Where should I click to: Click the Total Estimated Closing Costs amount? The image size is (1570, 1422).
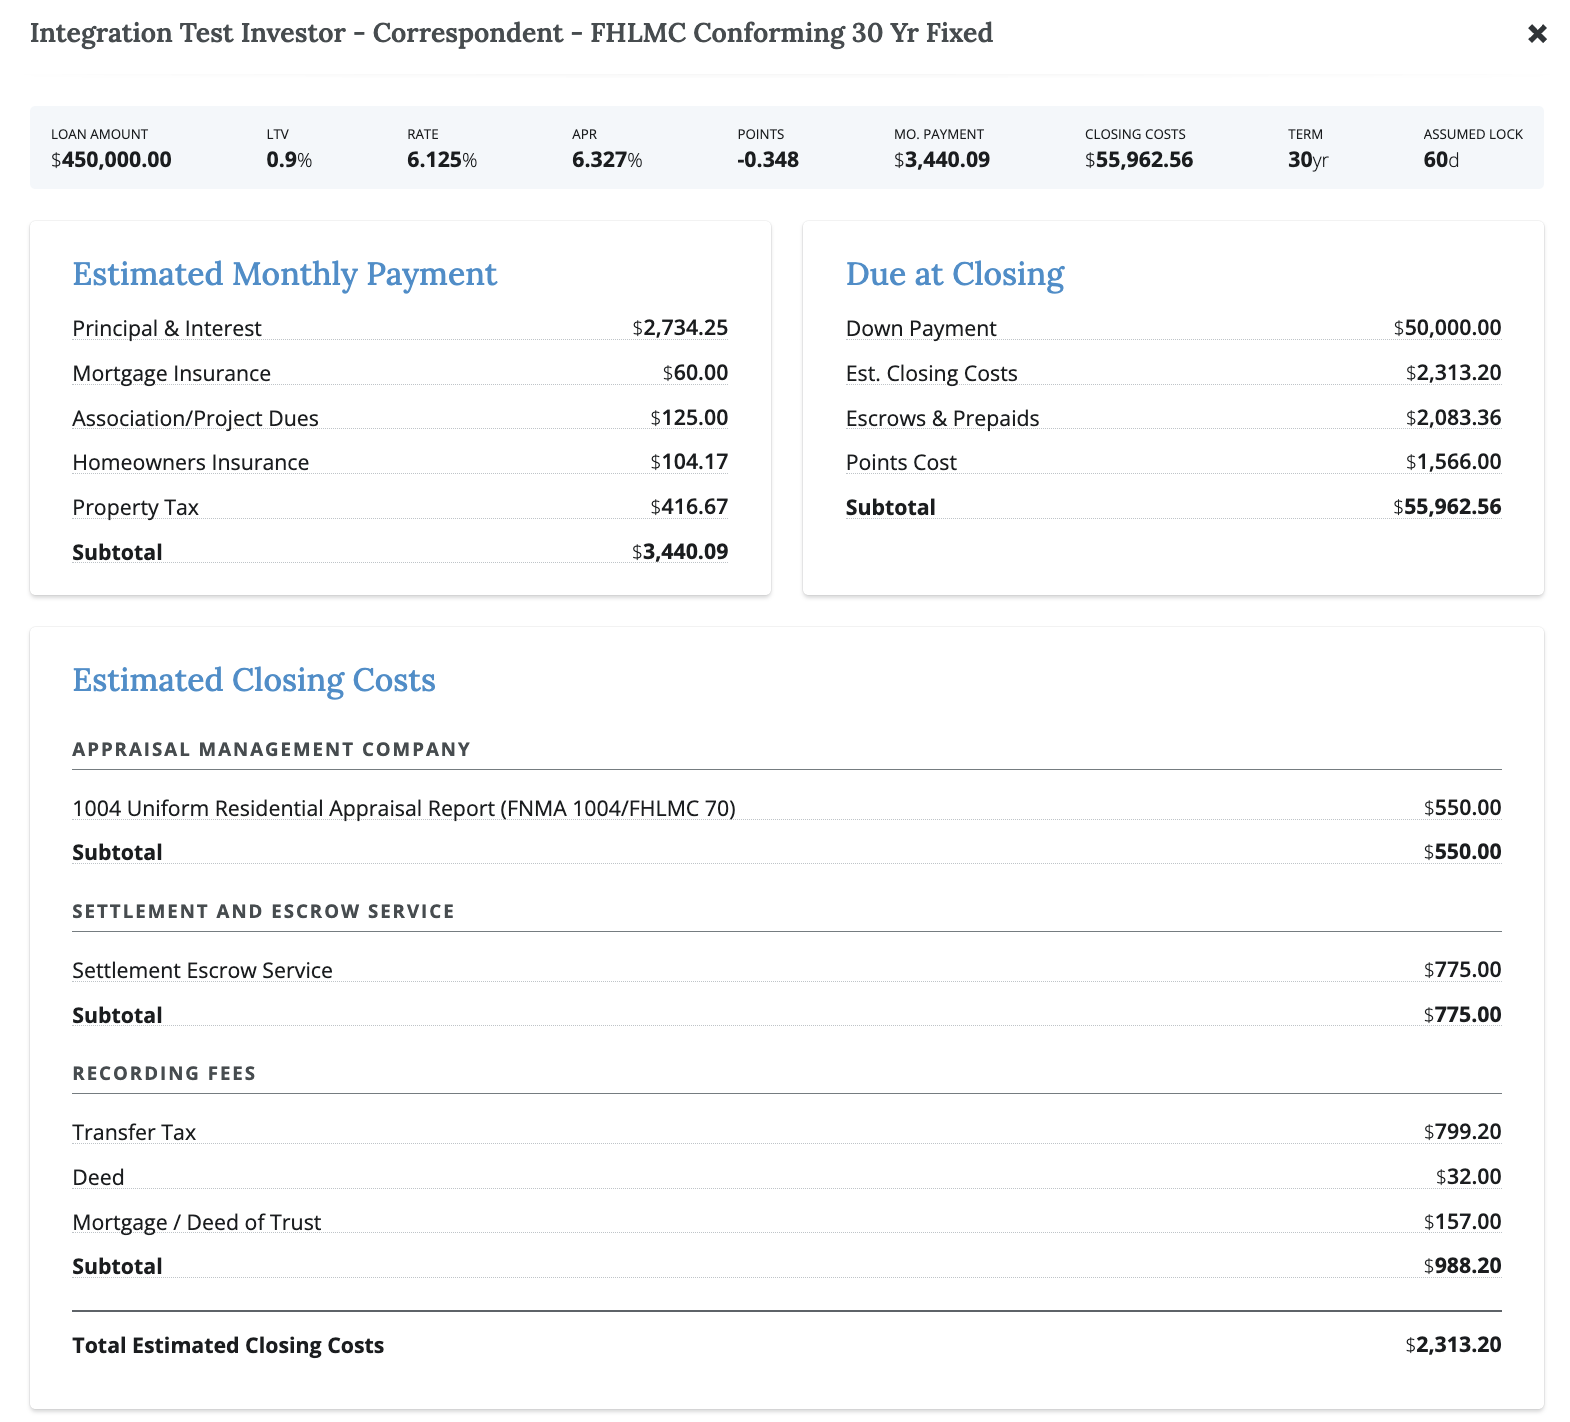1453,1345
